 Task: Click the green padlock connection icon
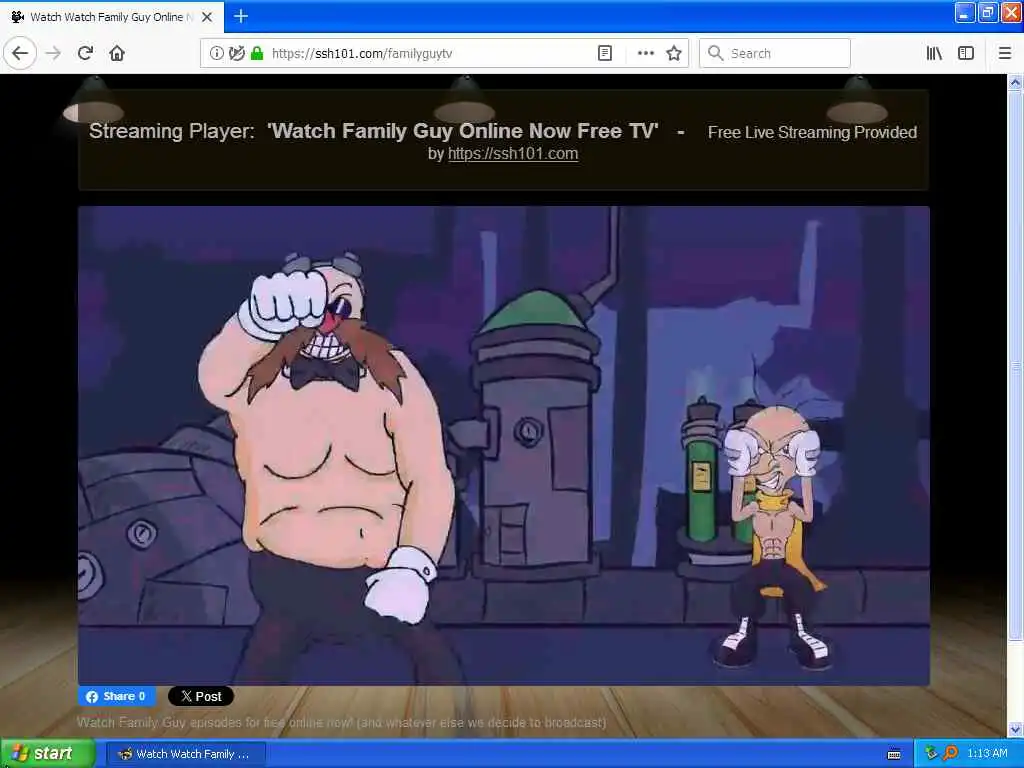click(257, 54)
